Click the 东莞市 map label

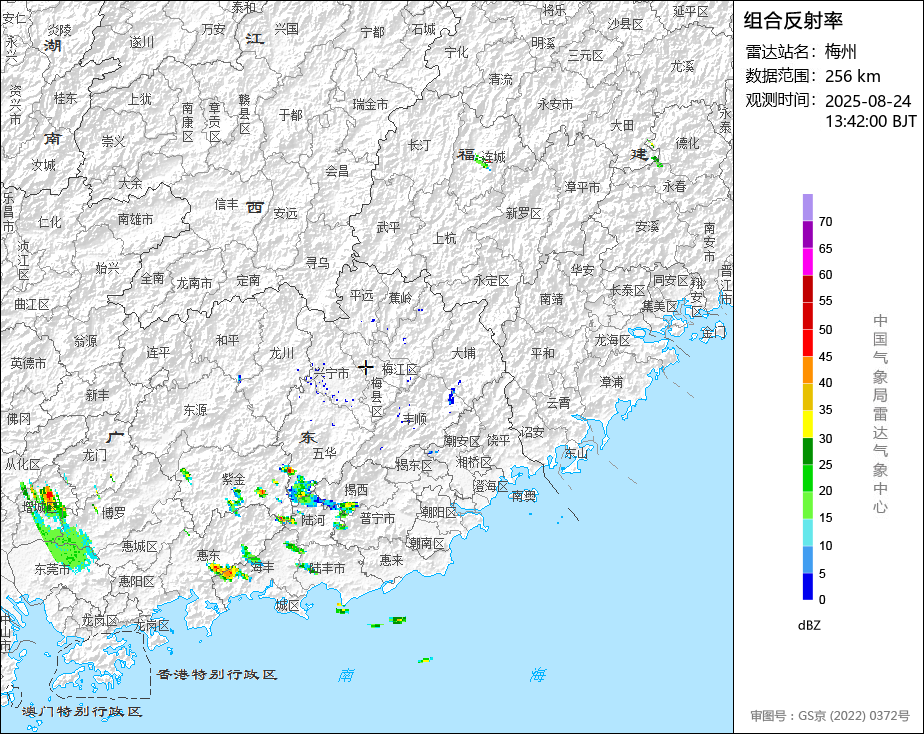pyautogui.click(x=52, y=569)
